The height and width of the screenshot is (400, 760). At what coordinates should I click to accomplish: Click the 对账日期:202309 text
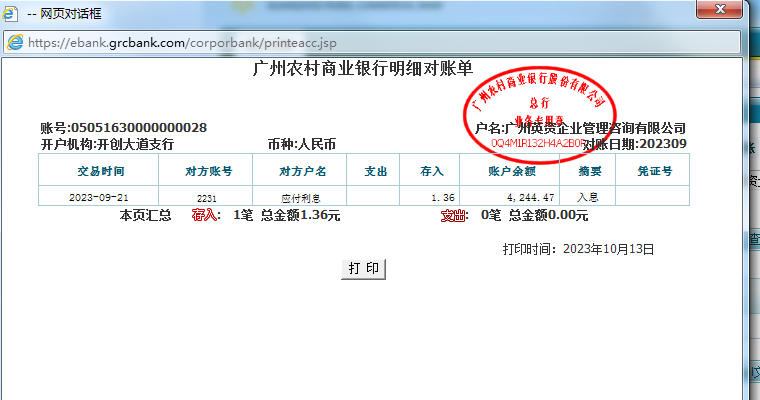(x=634, y=144)
